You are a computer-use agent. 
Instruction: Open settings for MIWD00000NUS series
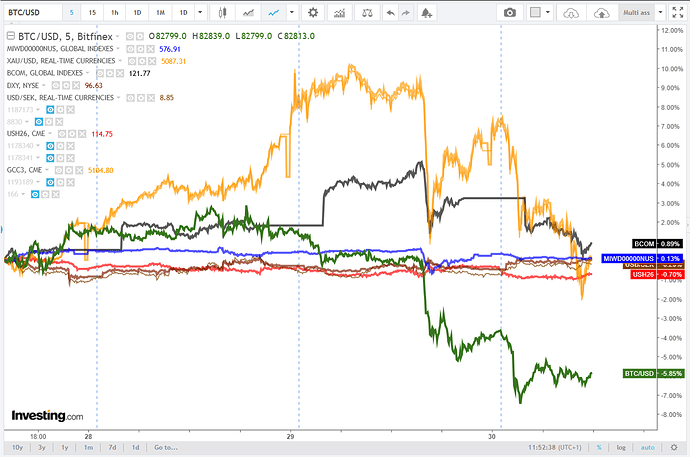click(x=140, y=49)
